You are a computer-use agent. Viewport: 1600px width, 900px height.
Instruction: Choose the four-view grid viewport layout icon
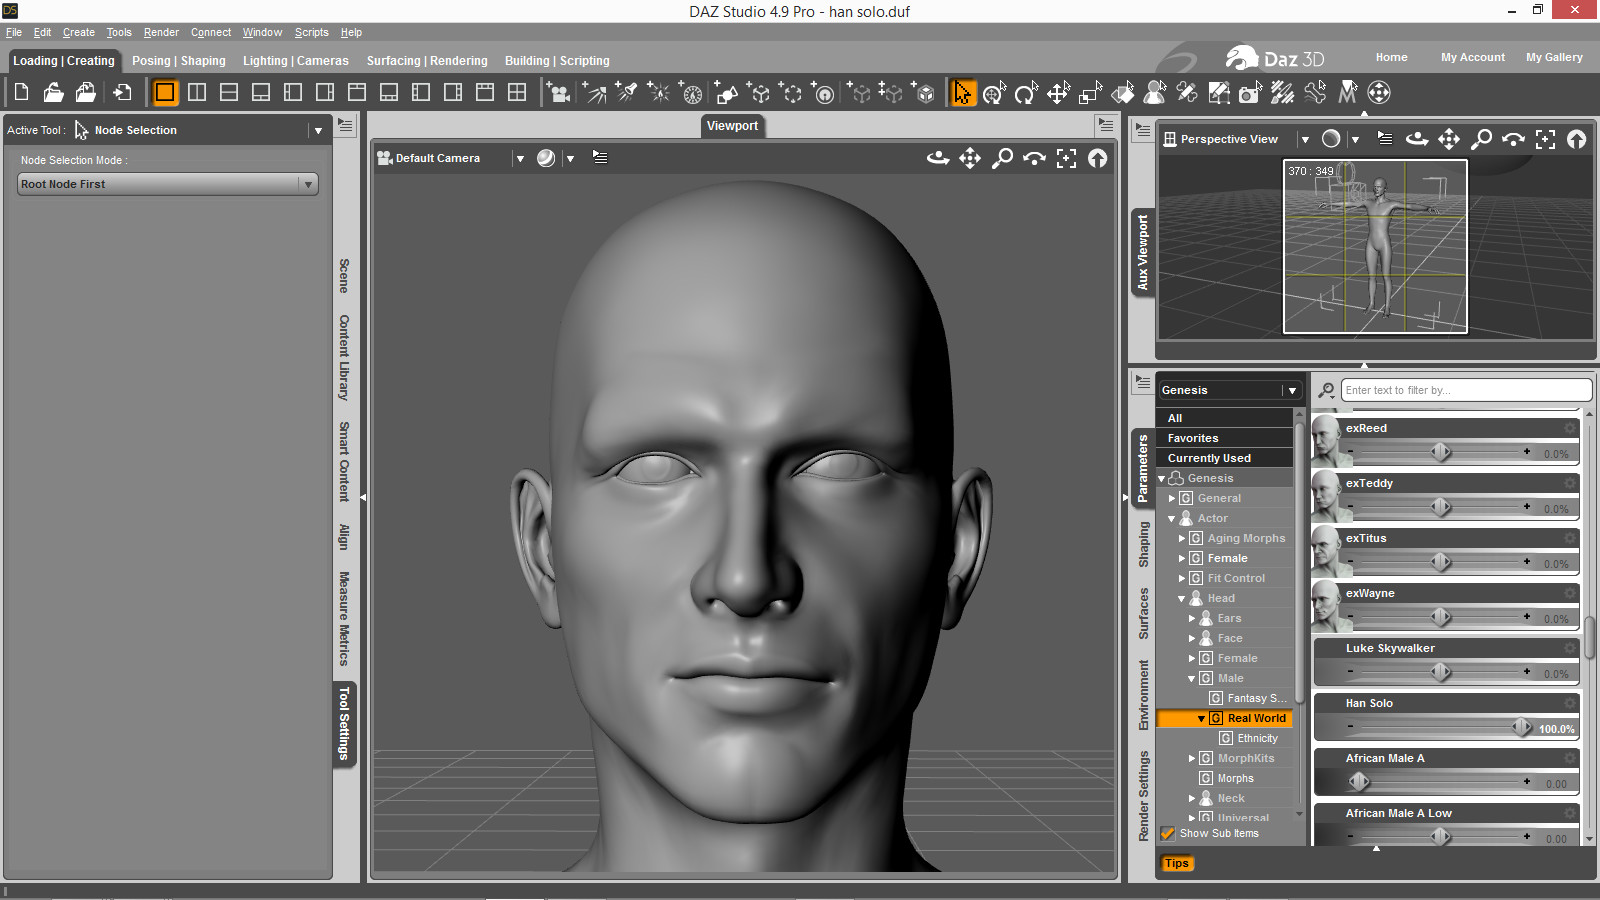click(x=517, y=93)
